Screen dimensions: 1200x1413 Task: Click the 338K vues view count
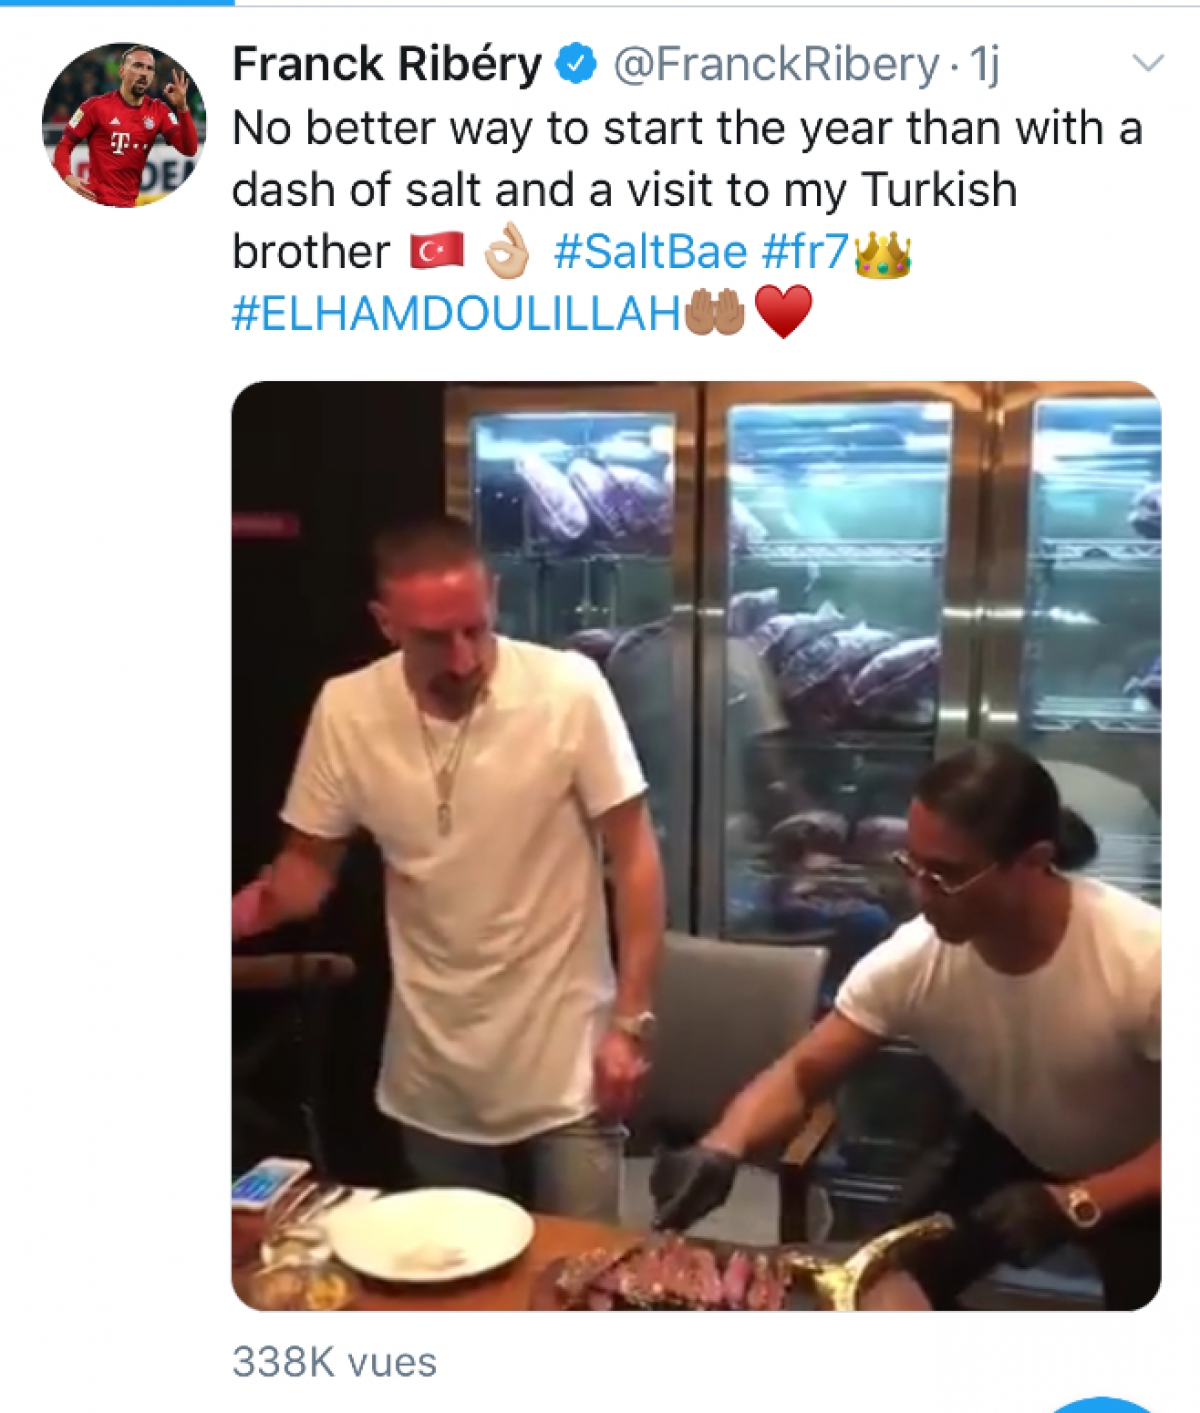(x=334, y=1362)
